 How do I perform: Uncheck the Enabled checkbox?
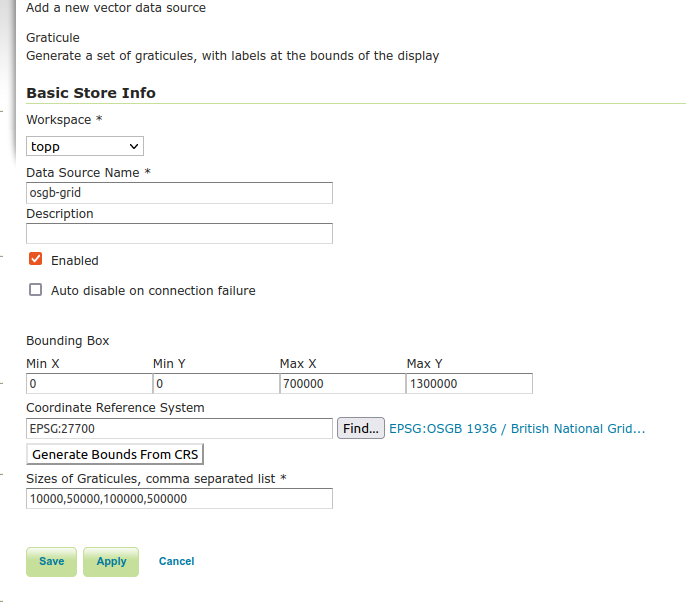click(36, 259)
